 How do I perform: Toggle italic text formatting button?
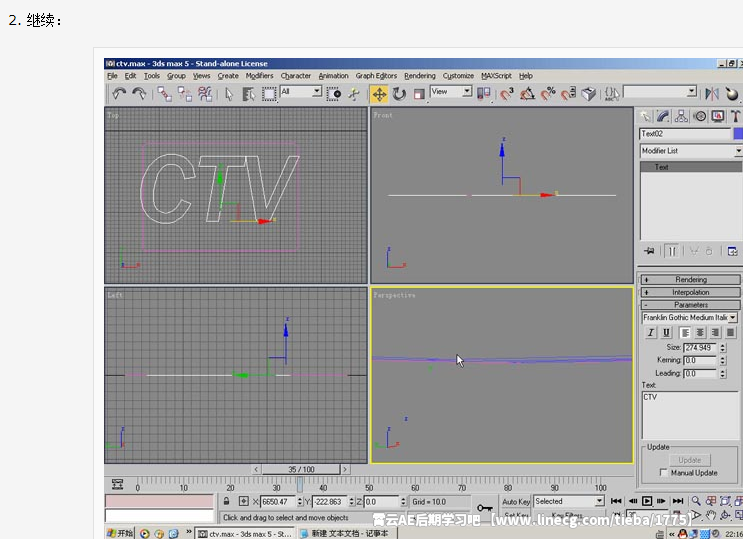tap(651, 333)
